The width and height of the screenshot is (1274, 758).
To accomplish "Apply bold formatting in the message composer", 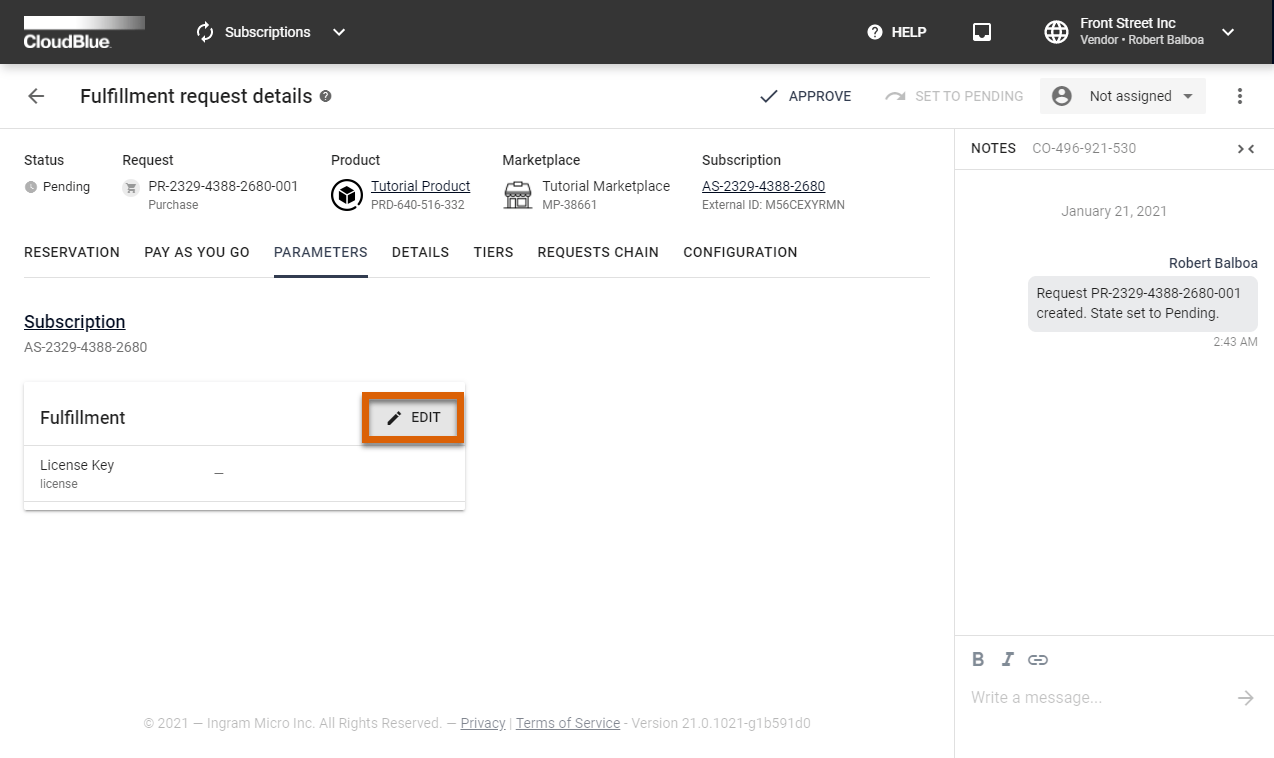I will pos(977,659).
